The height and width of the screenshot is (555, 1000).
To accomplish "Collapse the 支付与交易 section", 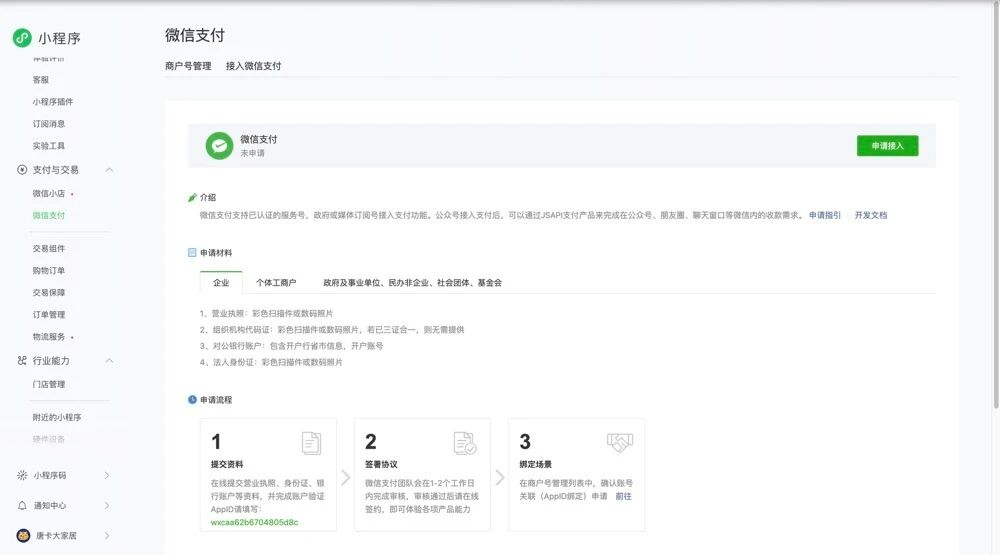I will [x=109, y=170].
